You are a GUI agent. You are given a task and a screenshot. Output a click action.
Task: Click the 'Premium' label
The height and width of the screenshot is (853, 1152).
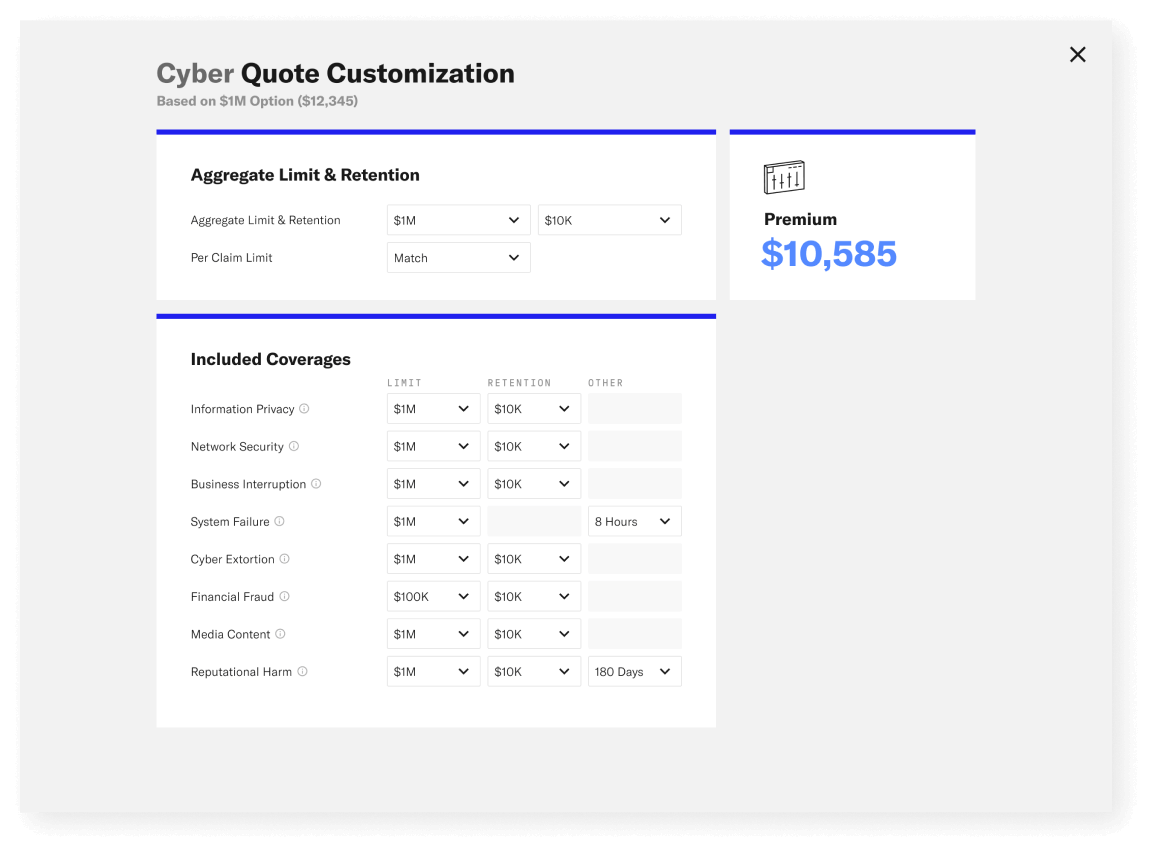(x=800, y=219)
